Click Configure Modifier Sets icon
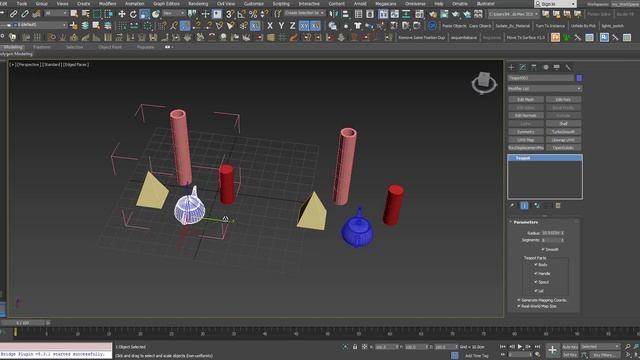This screenshot has height=360, width=640. coord(558,205)
